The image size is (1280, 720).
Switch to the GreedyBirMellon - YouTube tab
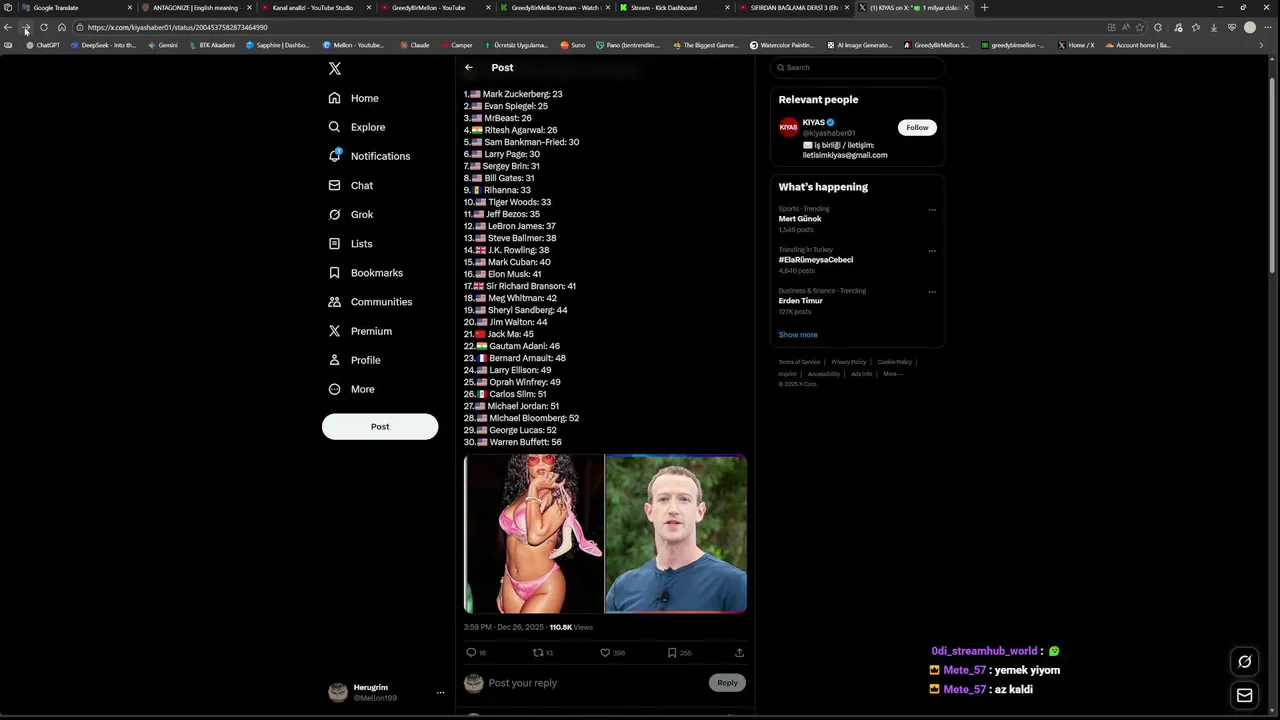(x=433, y=7)
